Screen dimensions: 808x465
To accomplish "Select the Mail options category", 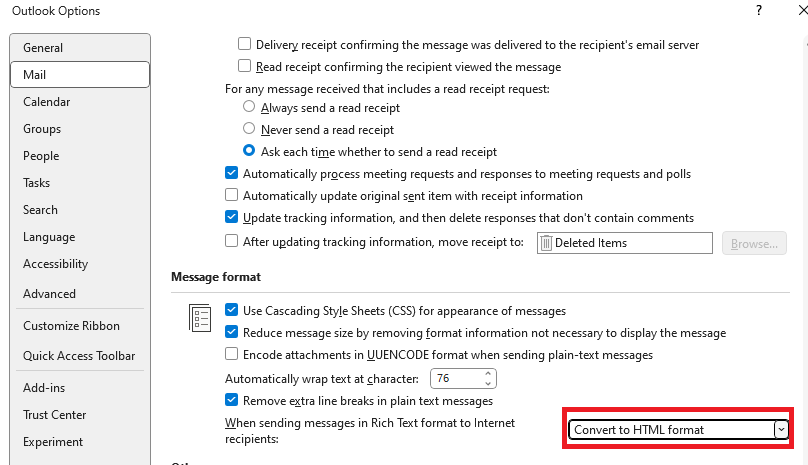I will [80, 75].
